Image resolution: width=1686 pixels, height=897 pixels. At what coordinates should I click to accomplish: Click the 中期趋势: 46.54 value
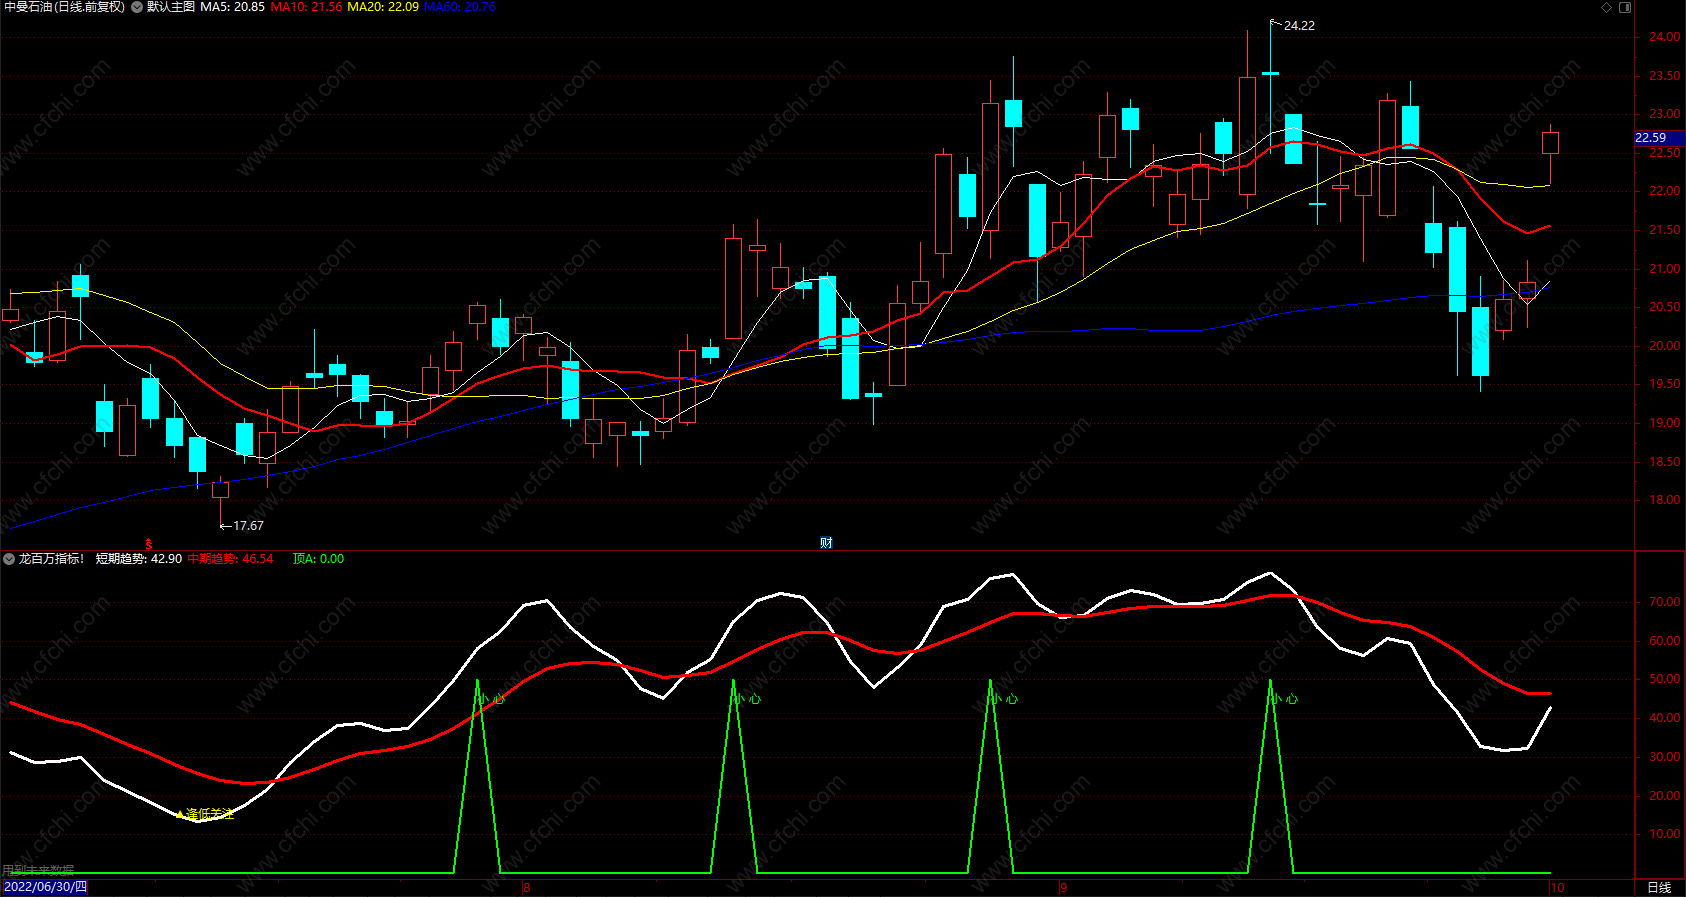(230, 559)
